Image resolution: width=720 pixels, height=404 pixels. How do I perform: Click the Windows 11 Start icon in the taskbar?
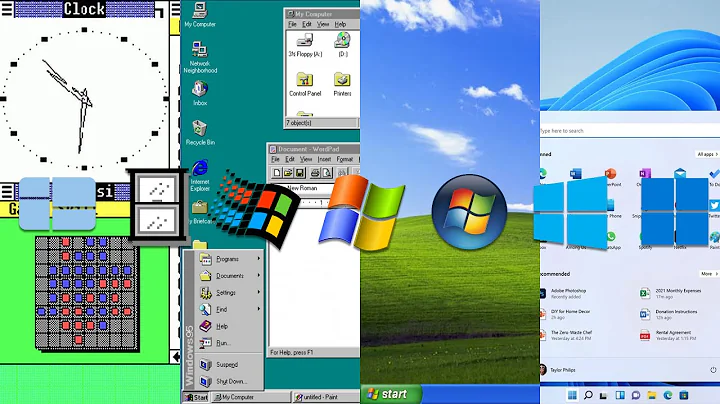click(x=572, y=395)
